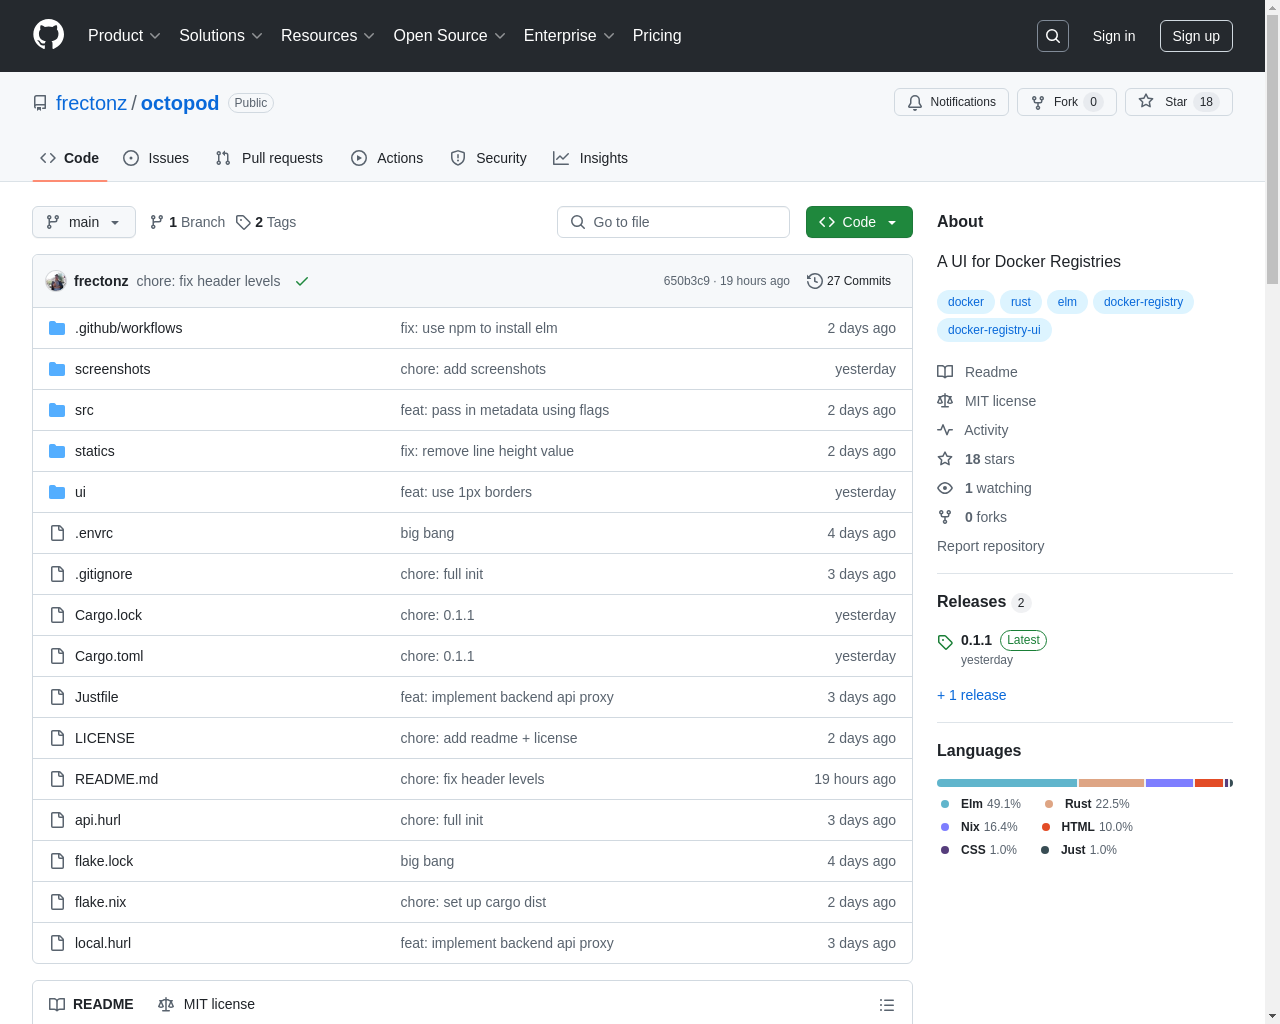Image resolution: width=1280 pixels, height=1024 pixels.
Task: Click the statics folder icon
Action: (x=57, y=451)
